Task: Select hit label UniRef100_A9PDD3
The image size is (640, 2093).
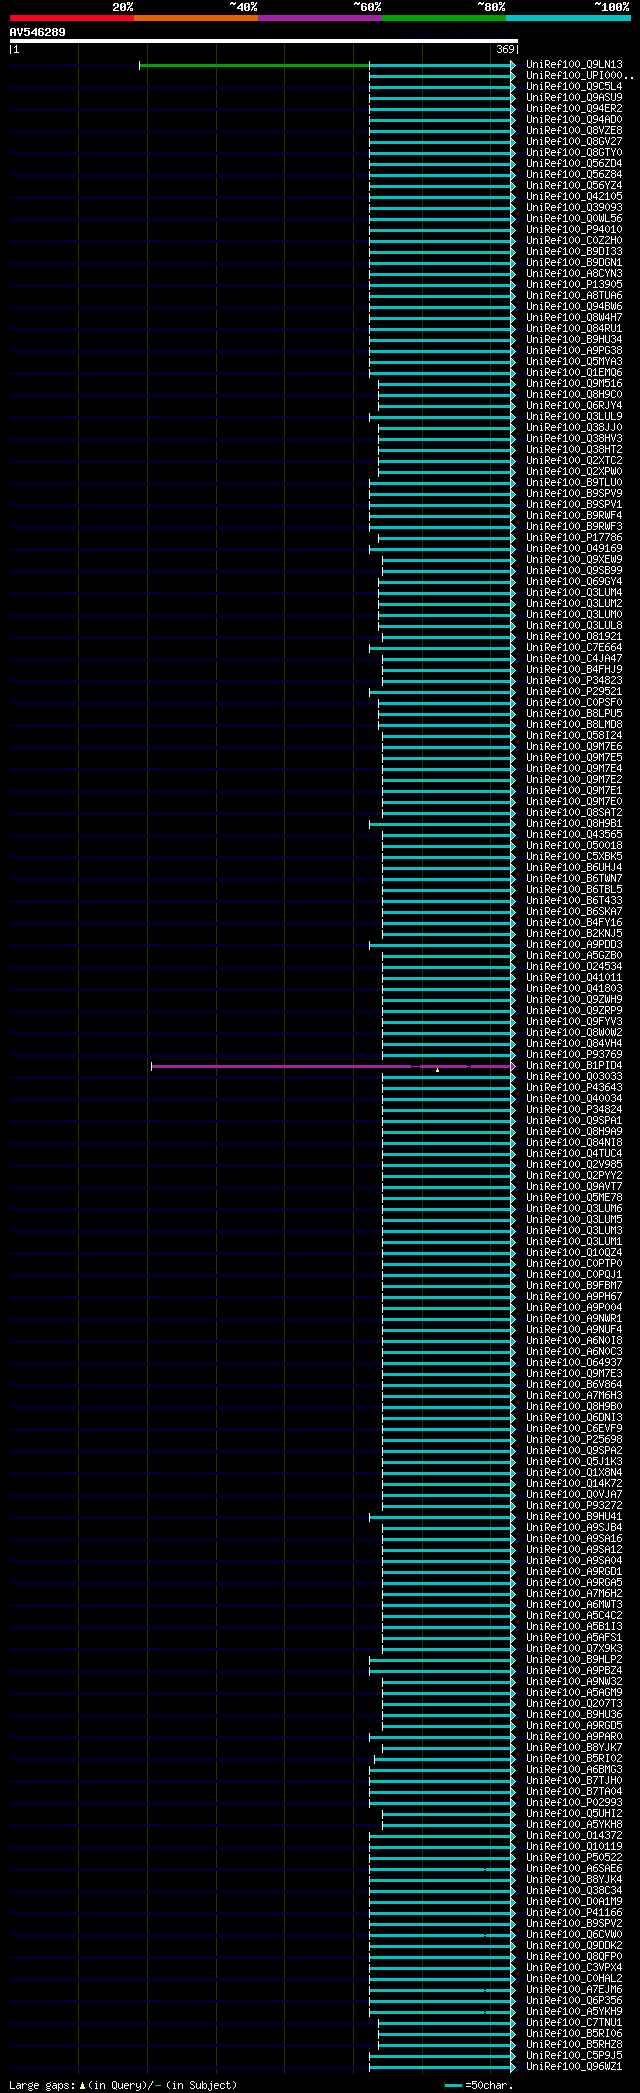Action: (574, 945)
